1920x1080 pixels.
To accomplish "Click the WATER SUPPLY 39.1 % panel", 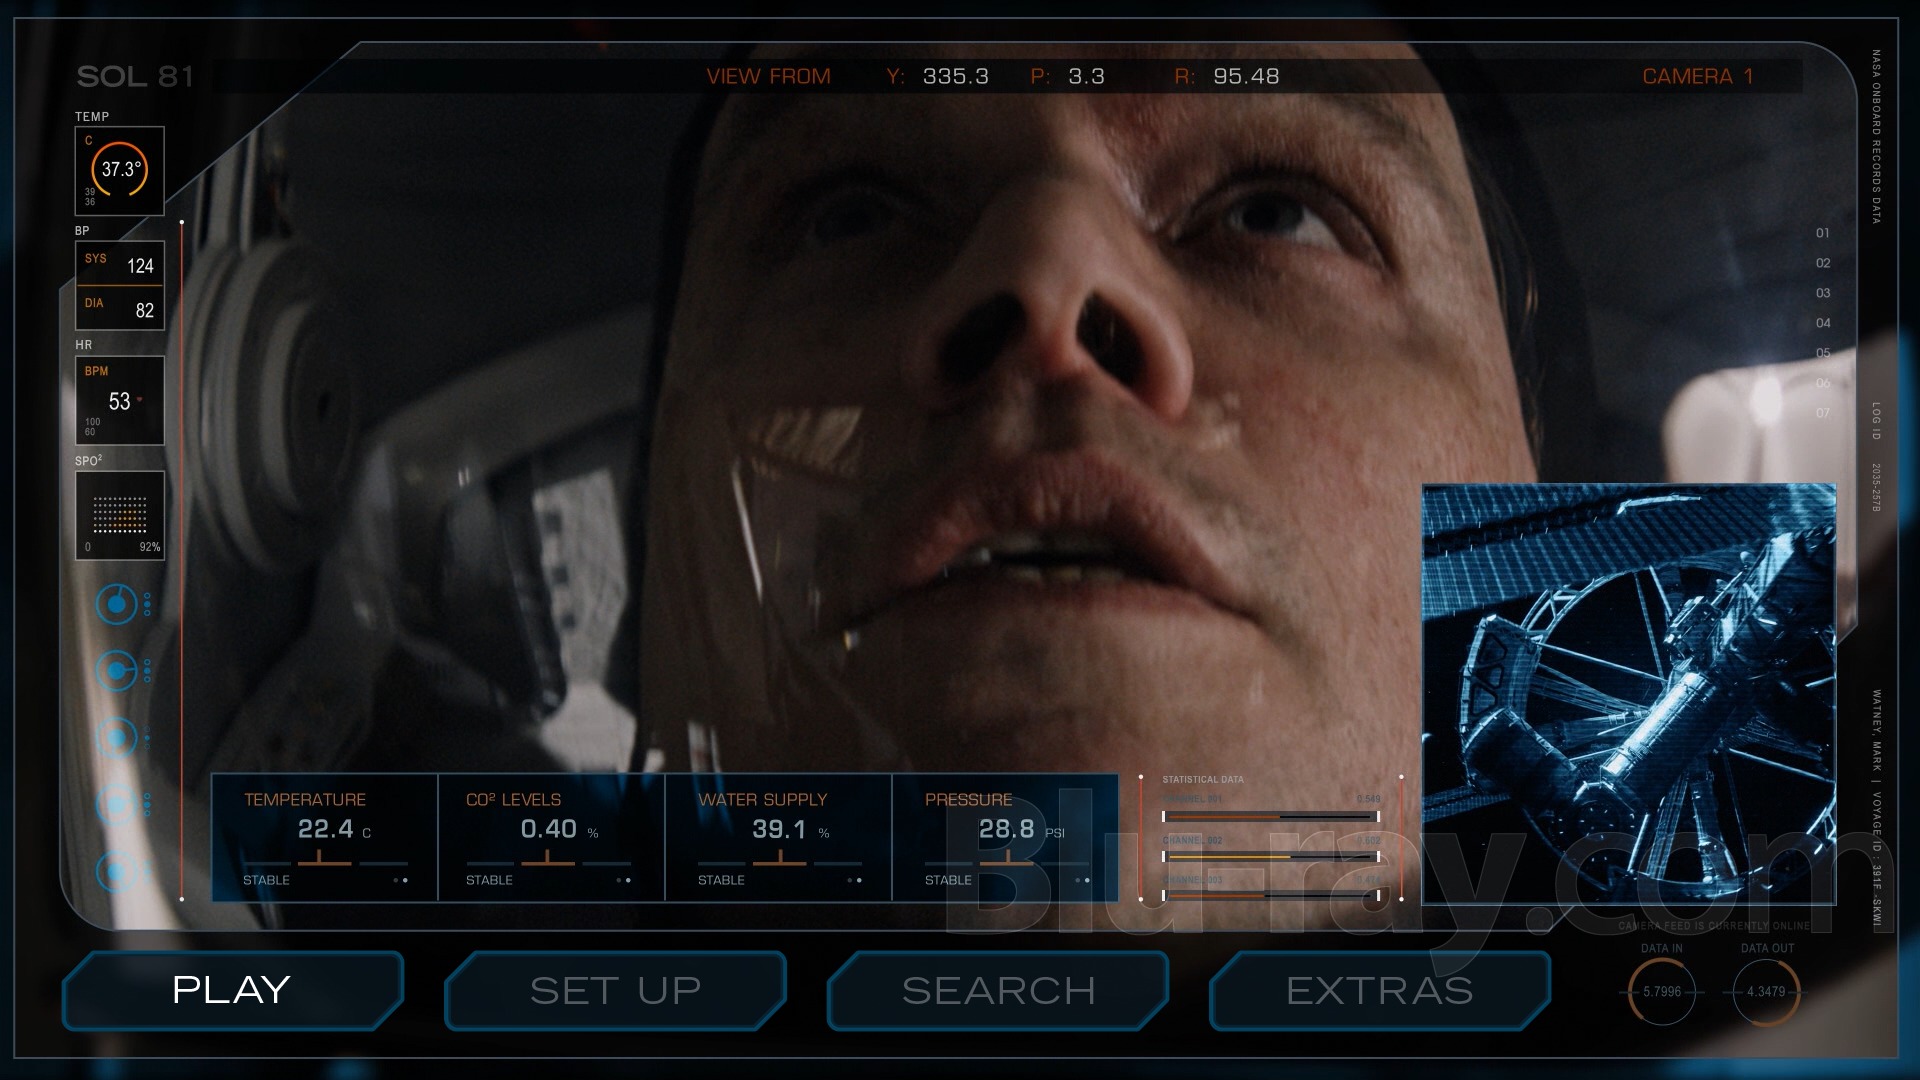I will click(778, 838).
